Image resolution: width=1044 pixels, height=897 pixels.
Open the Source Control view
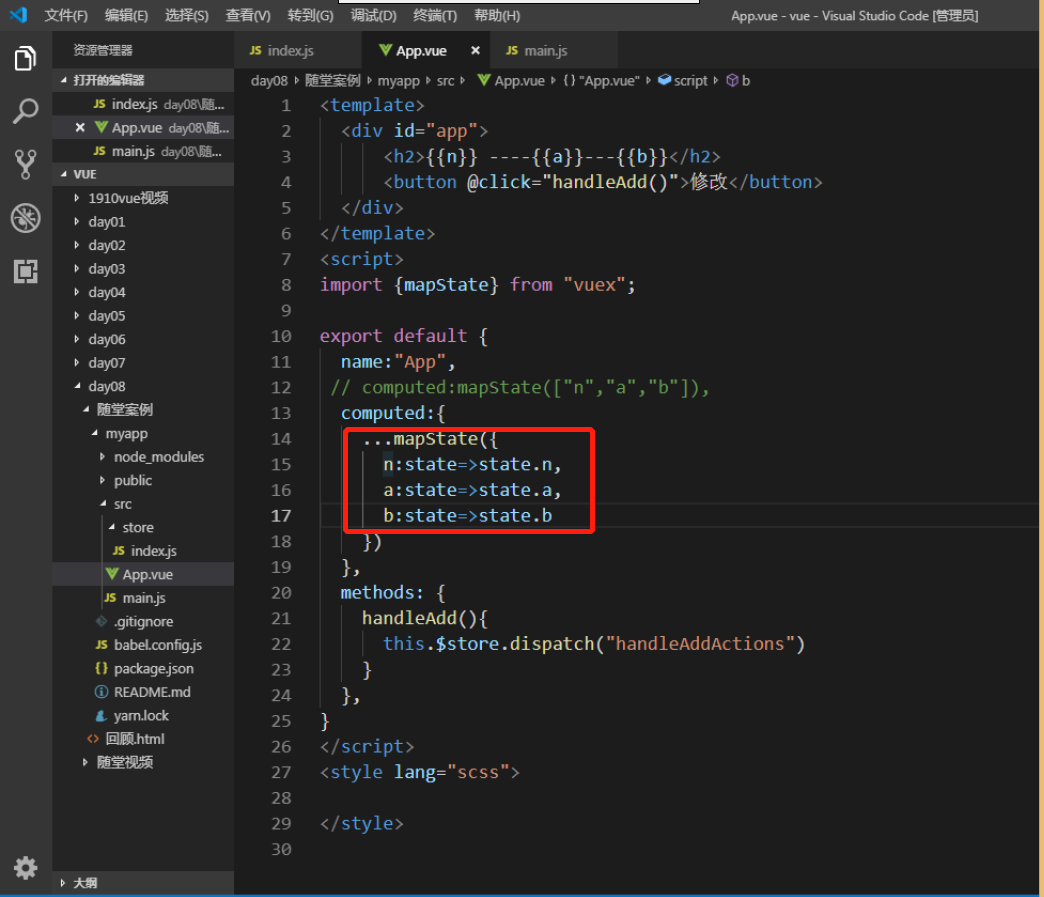coord(25,164)
